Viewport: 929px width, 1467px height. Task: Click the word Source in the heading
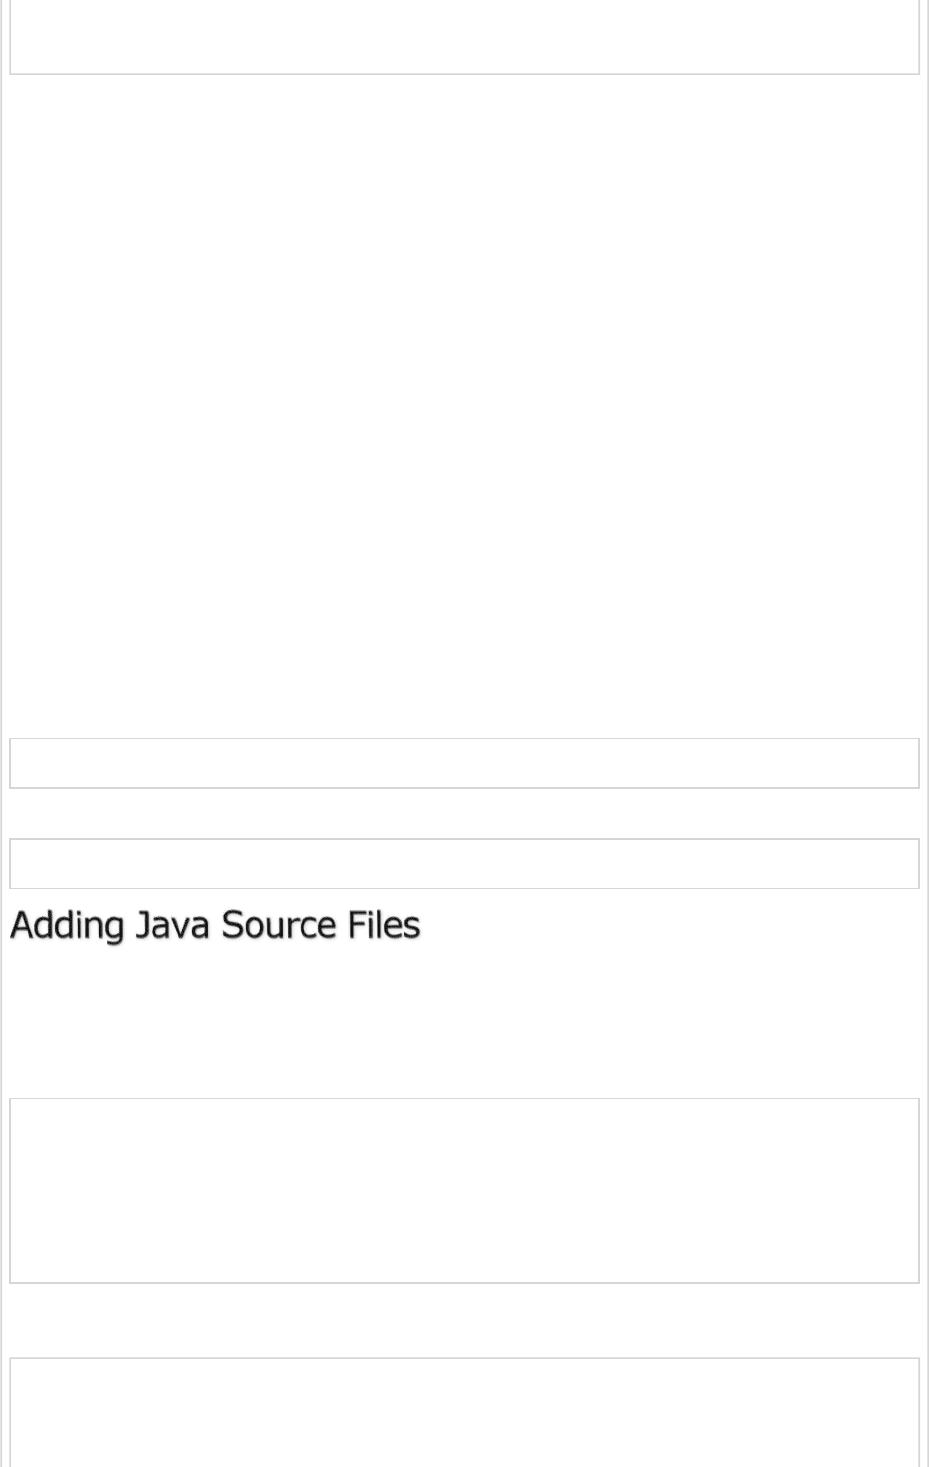(278, 925)
